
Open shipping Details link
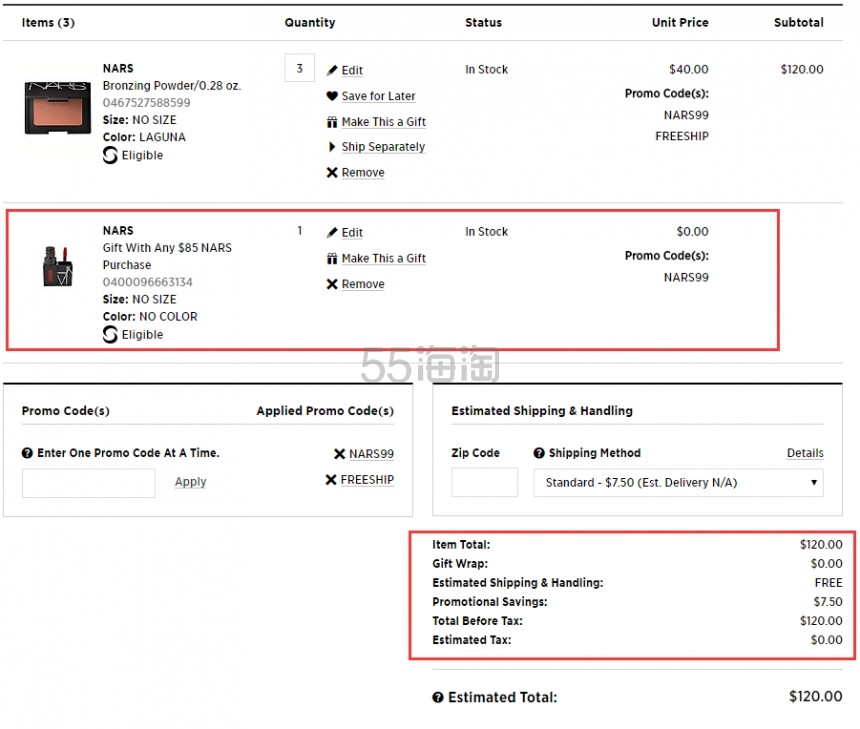click(x=805, y=453)
